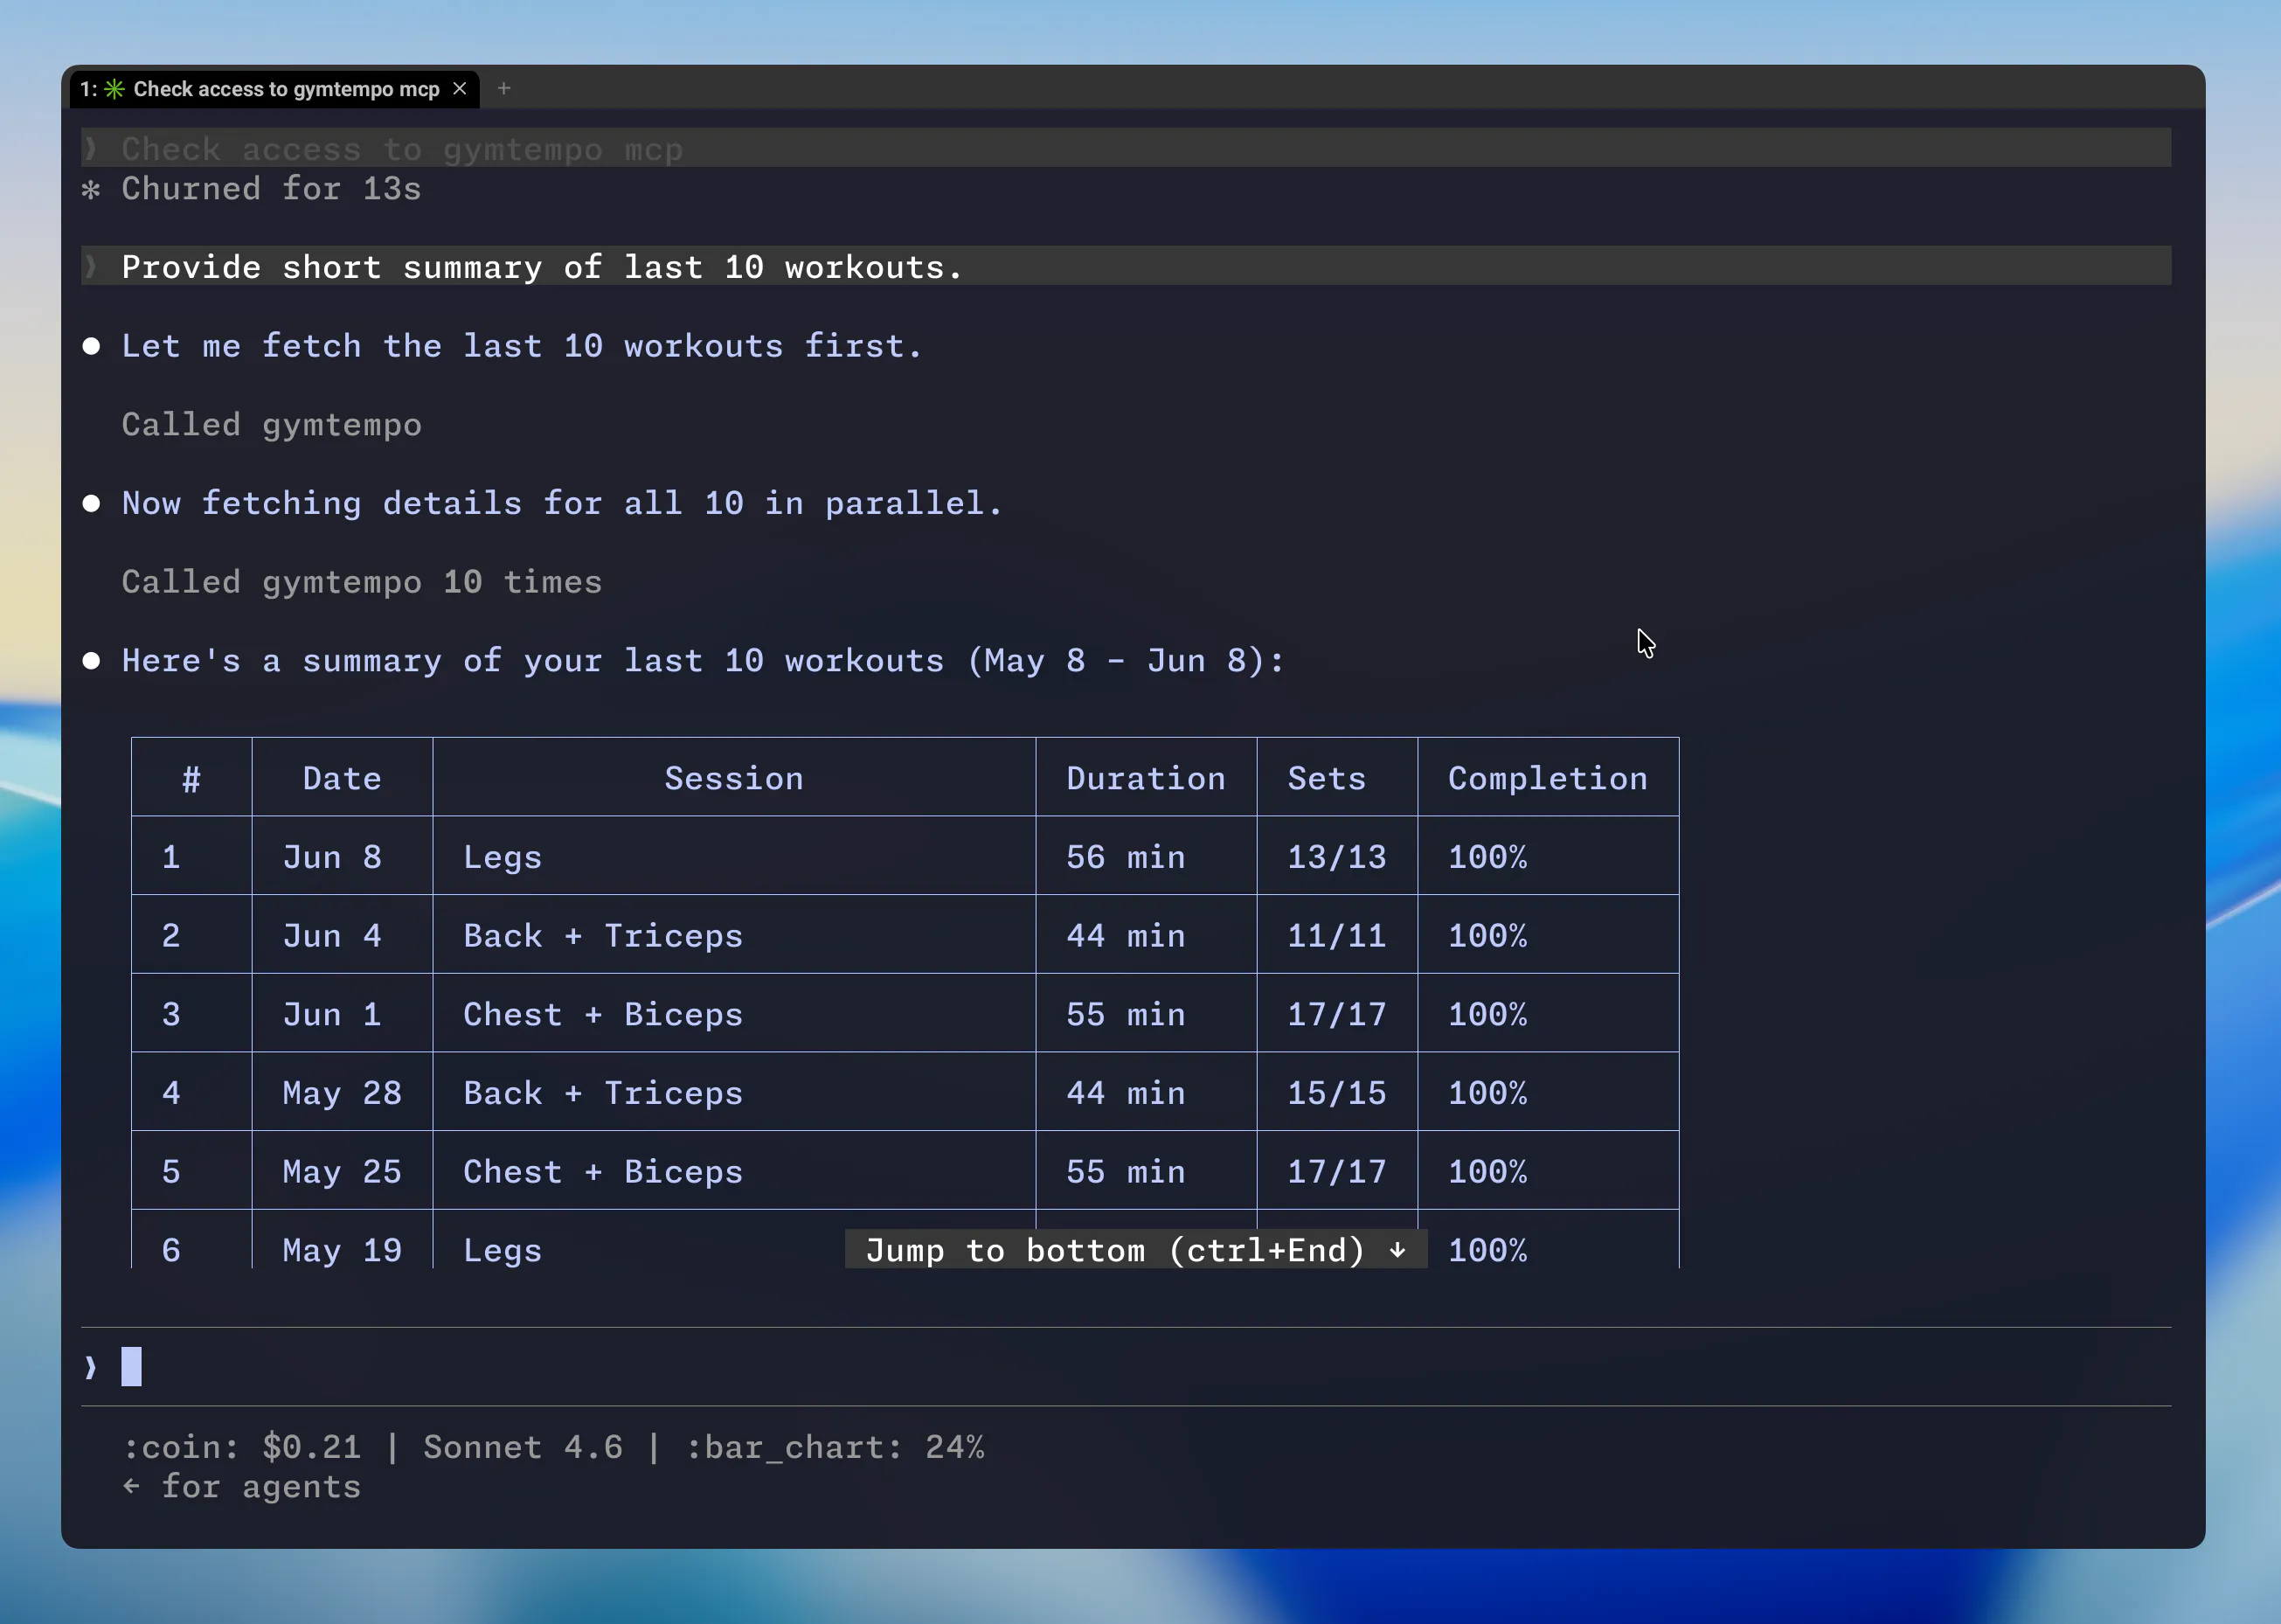Click the ':coin: $0.21' cost status
Image resolution: width=2281 pixels, height=1624 pixels.
point(241,1447)
